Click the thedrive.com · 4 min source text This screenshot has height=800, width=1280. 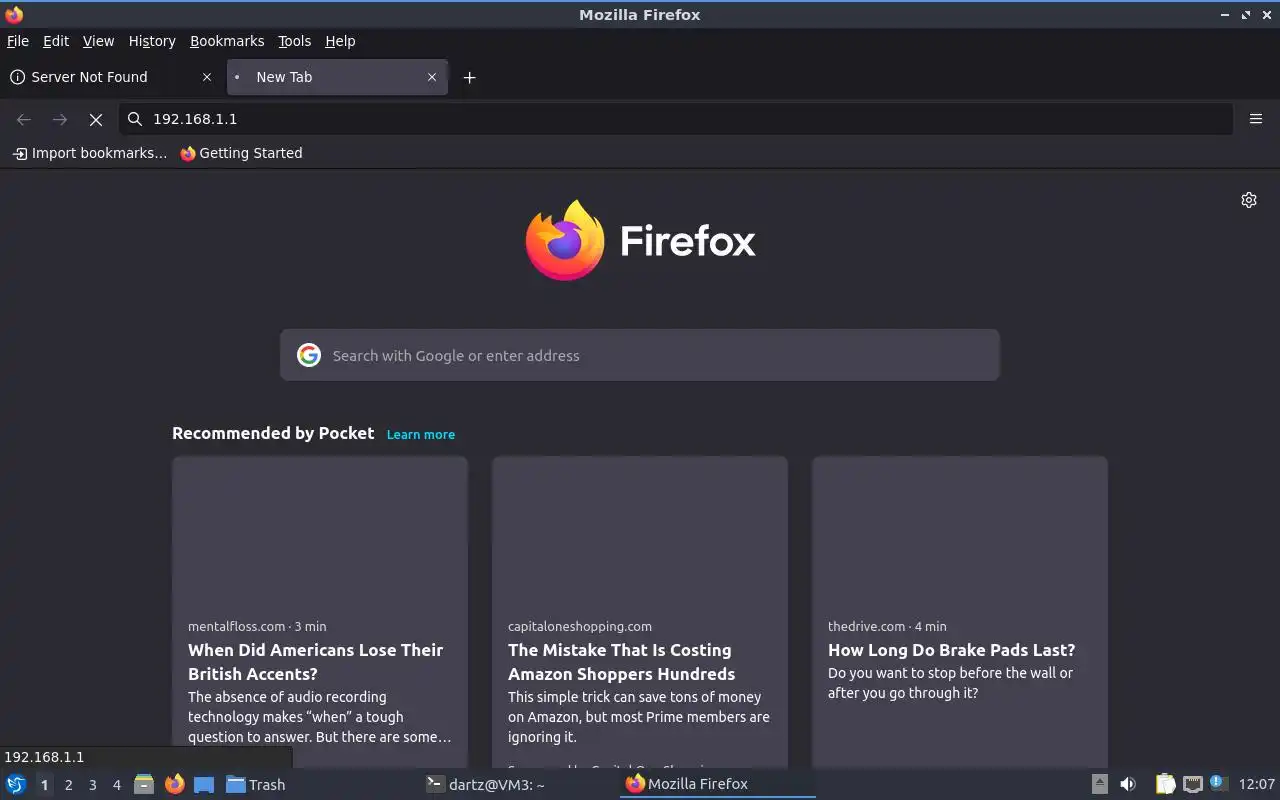[887, 626]
